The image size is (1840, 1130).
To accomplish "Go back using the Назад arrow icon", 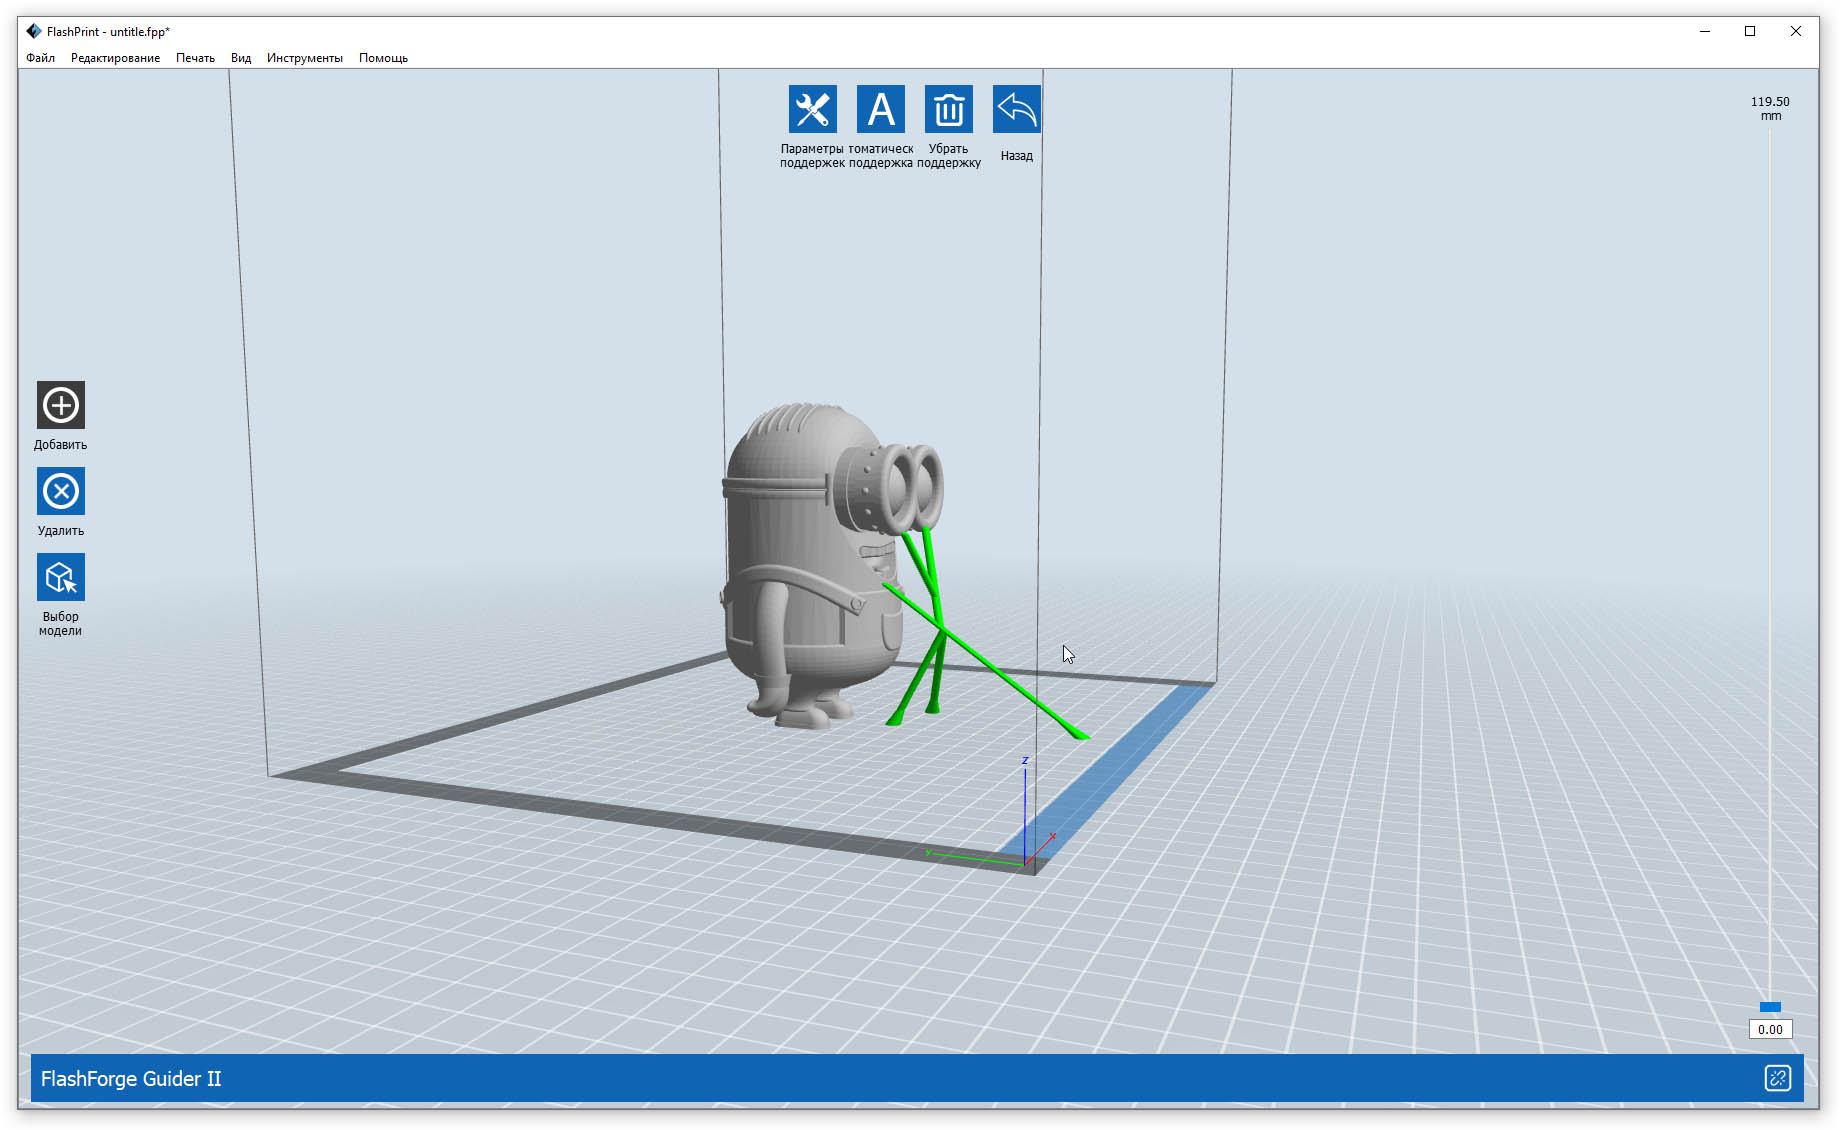I will (1017, 109).
